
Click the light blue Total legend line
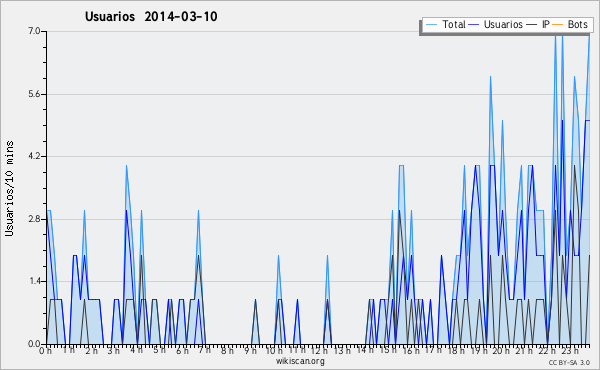coord(431,24)
